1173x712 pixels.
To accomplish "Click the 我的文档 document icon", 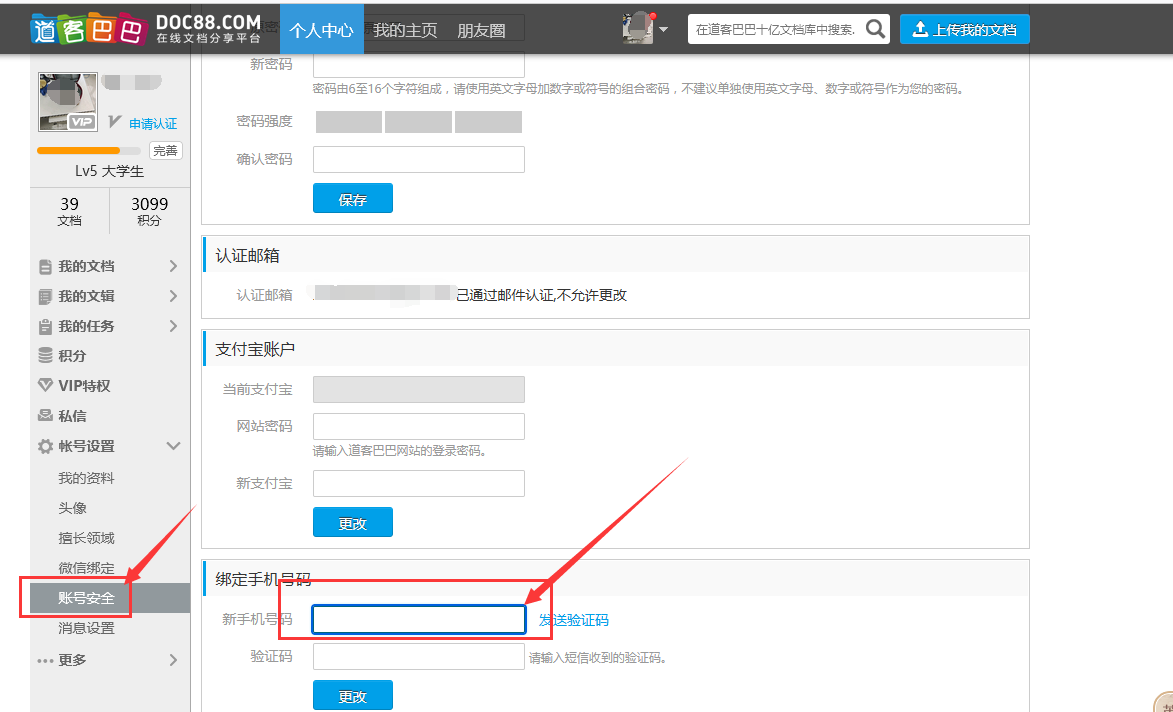I will (x=45, y=267).
